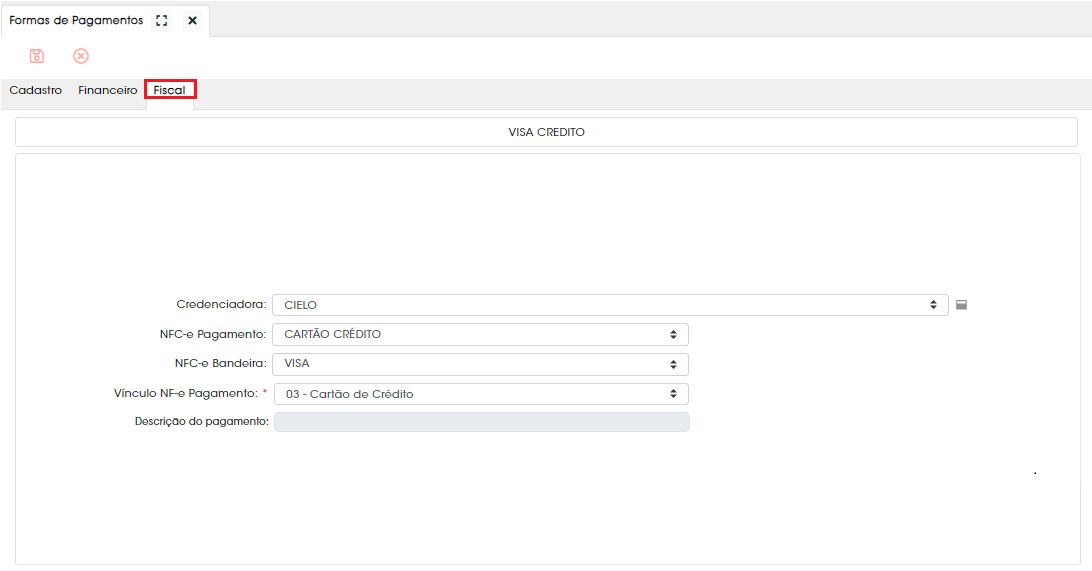Viewport: 1092px width, 571px height.
Task: Click the Credenciadora field label
Action: pyautogui.click(x=221, y=304)
